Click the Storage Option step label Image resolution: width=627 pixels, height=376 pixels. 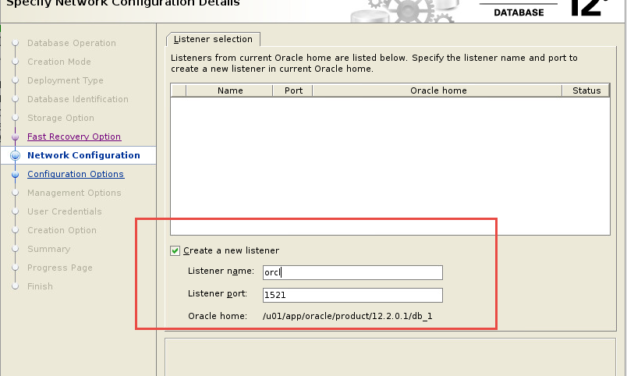click(61, 118)
